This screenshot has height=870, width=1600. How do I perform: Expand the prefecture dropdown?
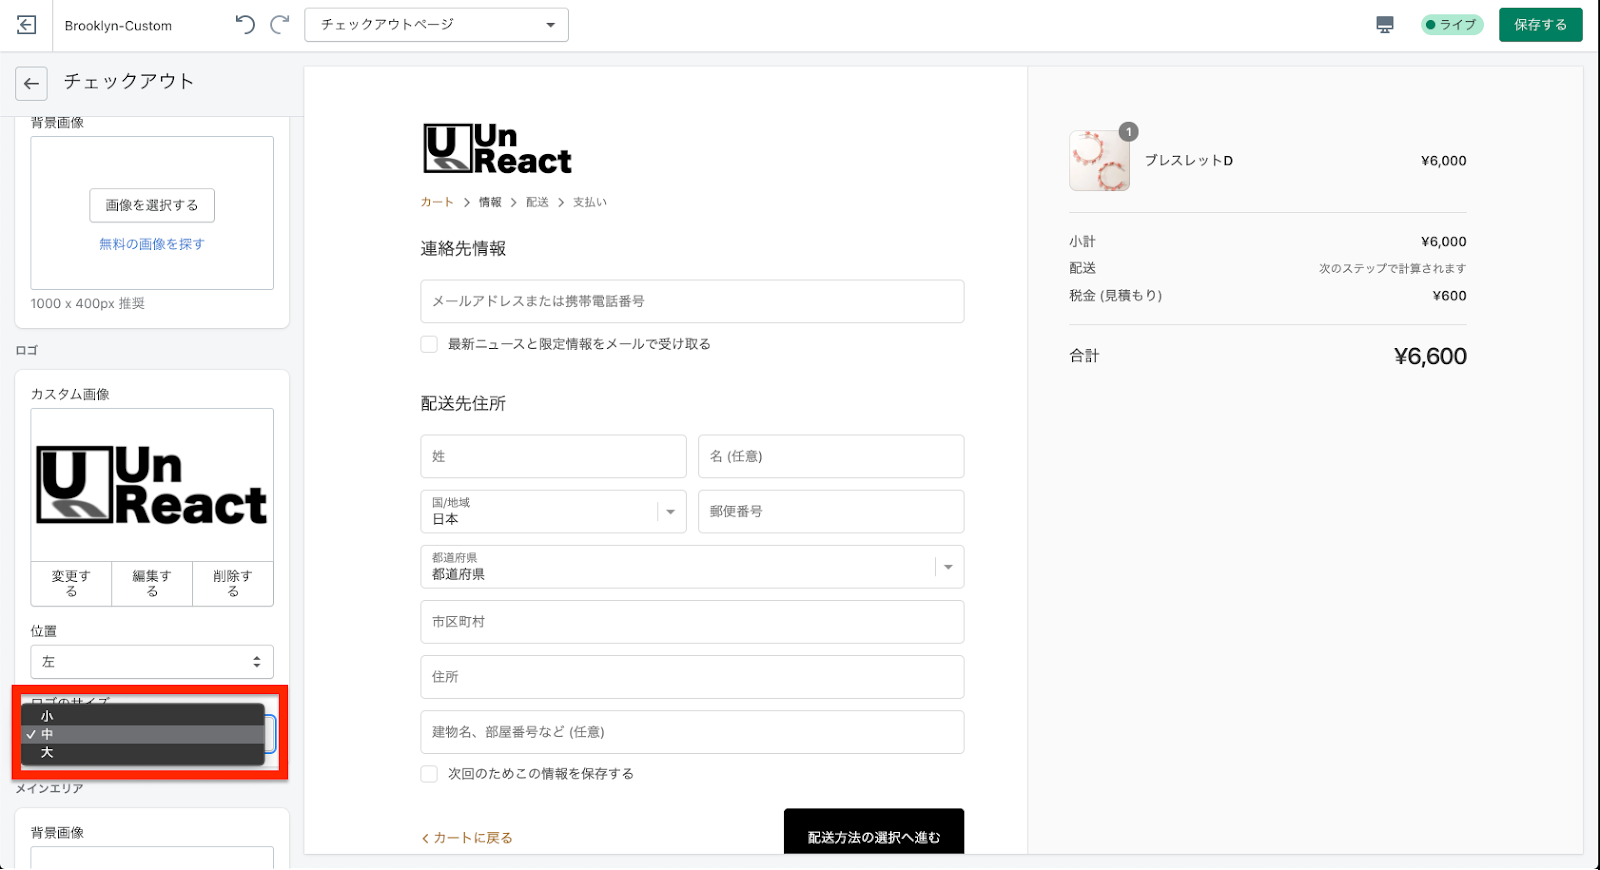[x=692, y=567]
